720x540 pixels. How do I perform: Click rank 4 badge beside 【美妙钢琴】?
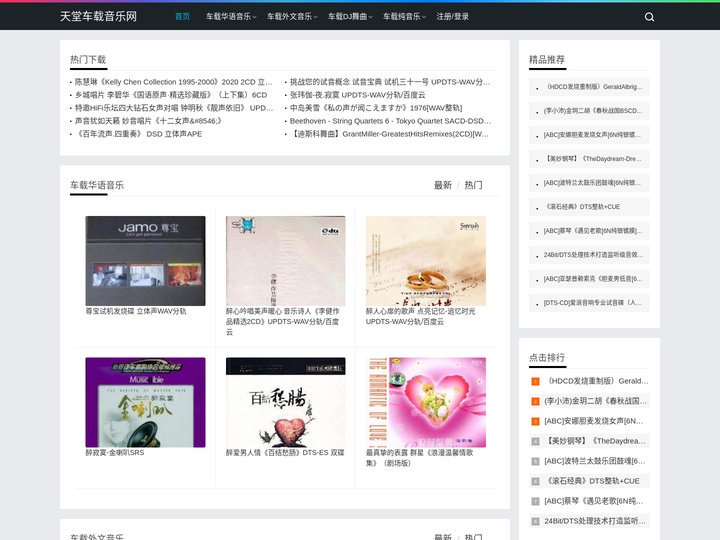pyautogui.click(x=535, y=441)
